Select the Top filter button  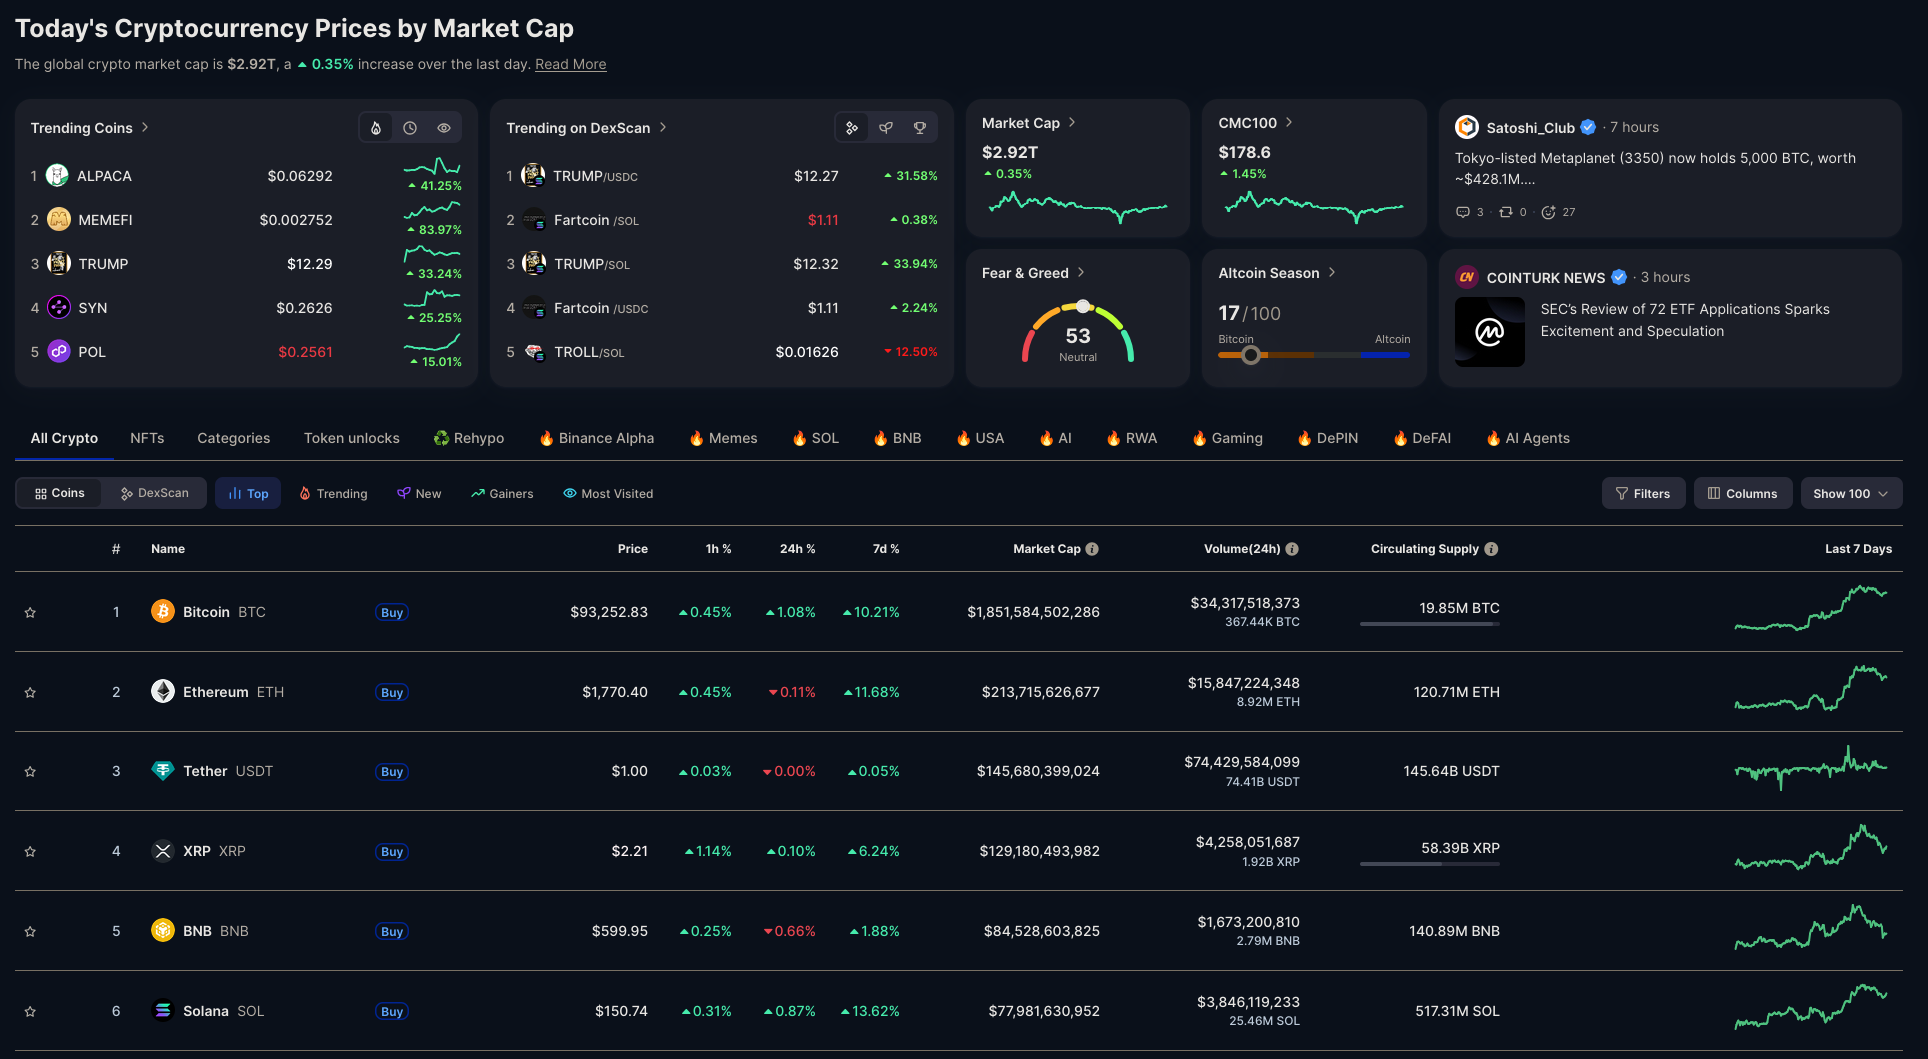coord(248,493)
